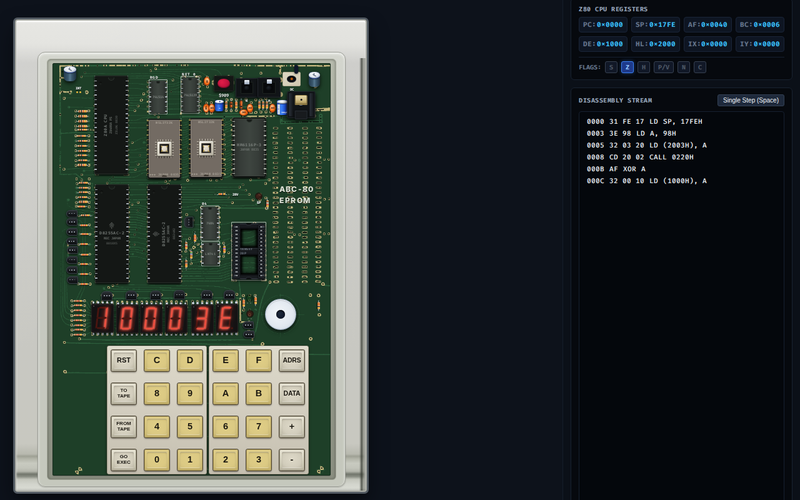
Task: Toggle the H flag indicator
Action: click(643, 67)
